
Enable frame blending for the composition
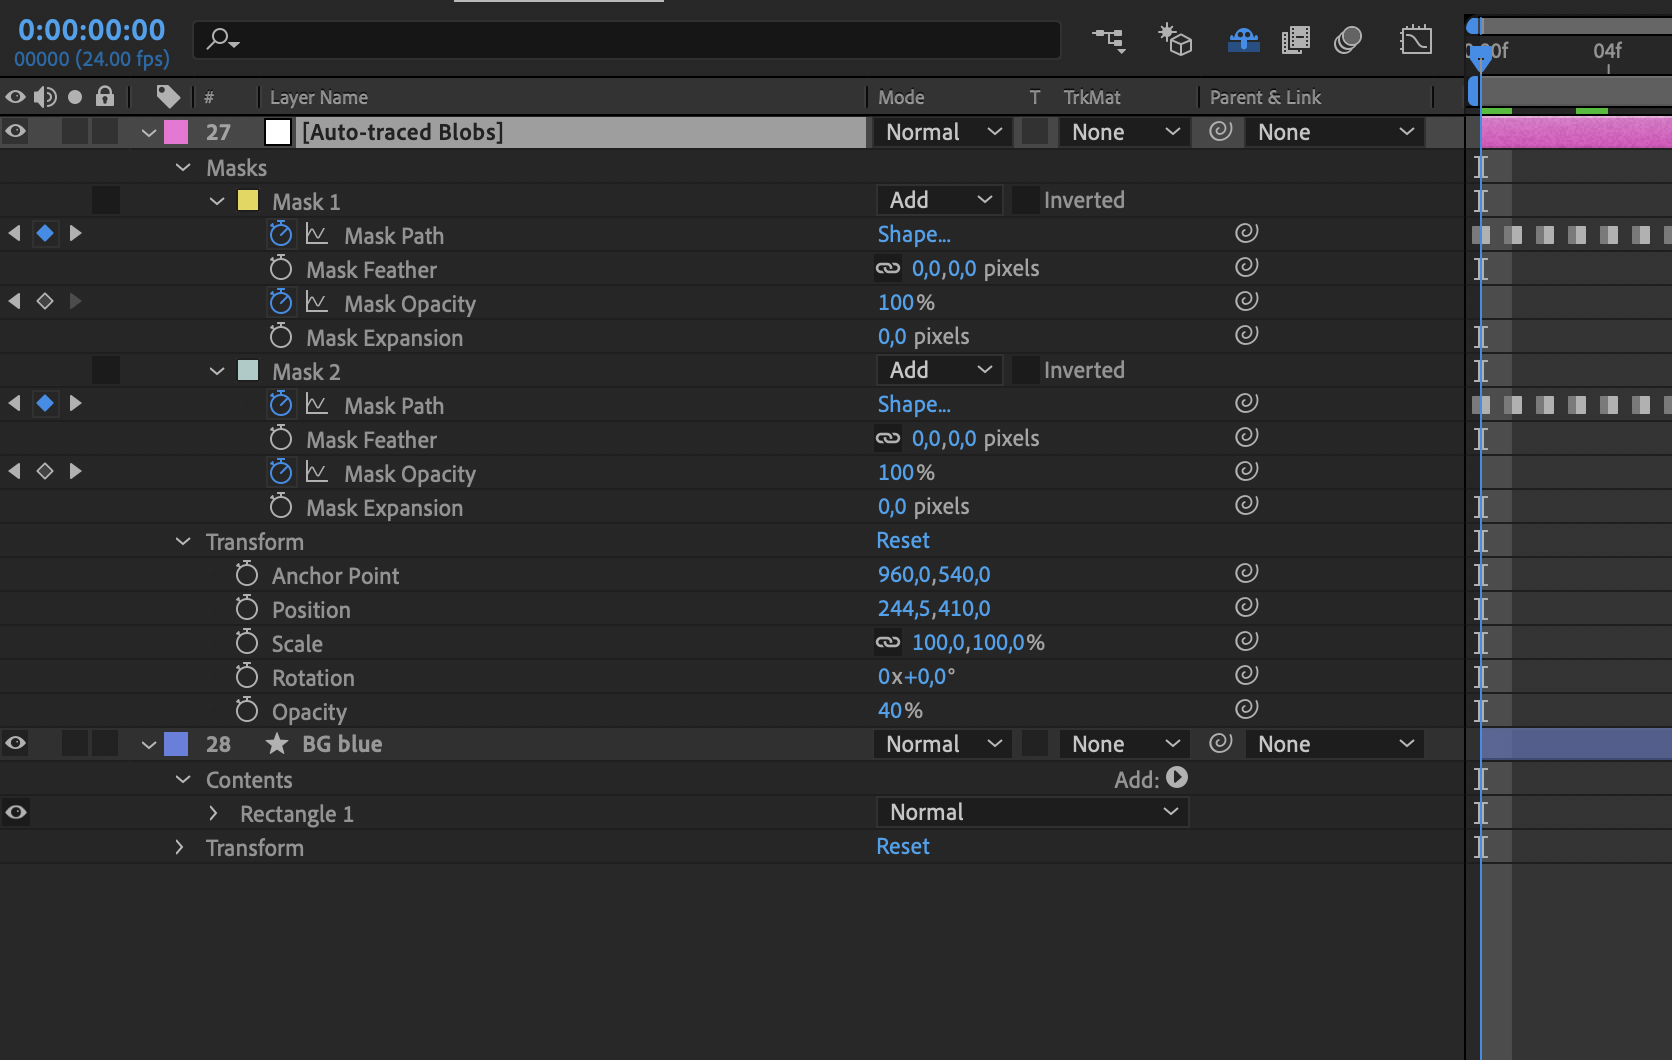coord(1296,40)
